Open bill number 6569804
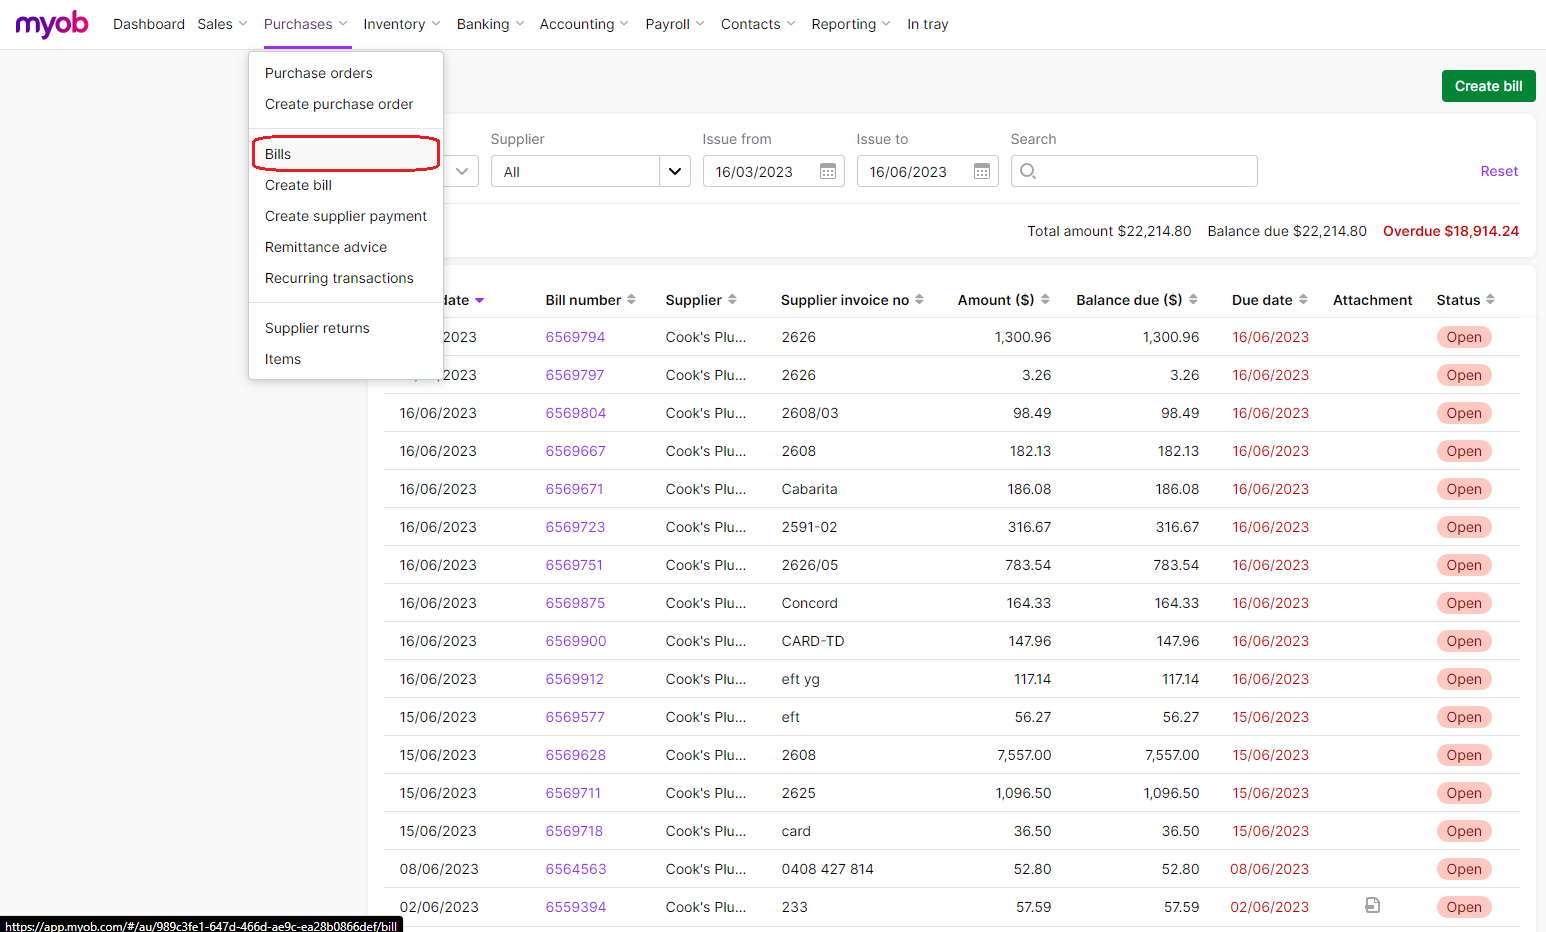1546x932 pixels. (576, 413)
